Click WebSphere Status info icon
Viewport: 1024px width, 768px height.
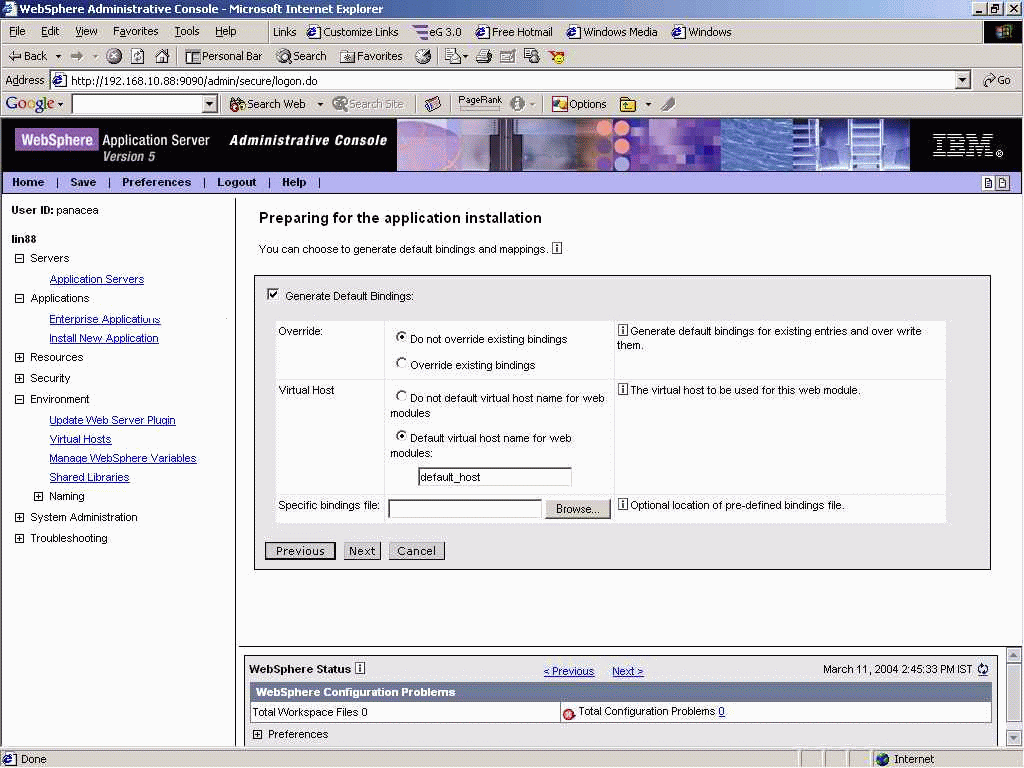[360, 668]
